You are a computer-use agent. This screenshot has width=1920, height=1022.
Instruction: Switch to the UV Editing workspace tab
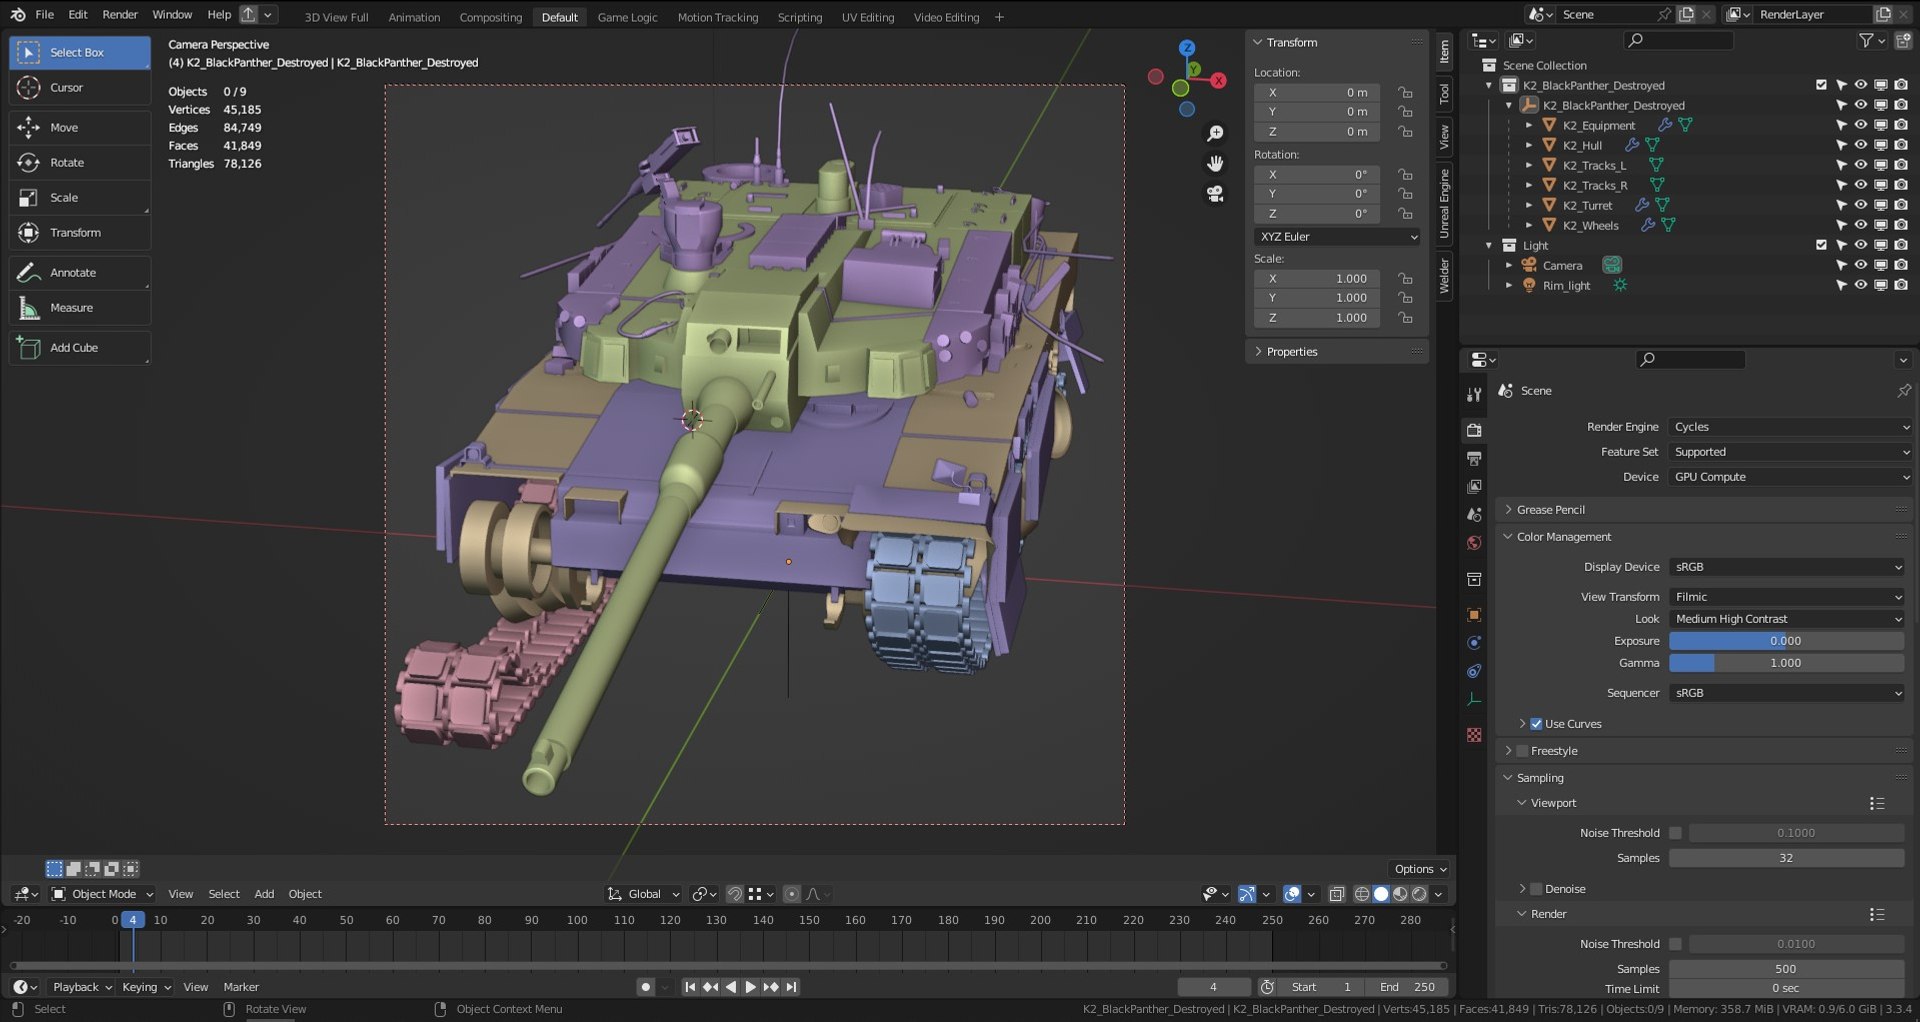coord(868,17)
